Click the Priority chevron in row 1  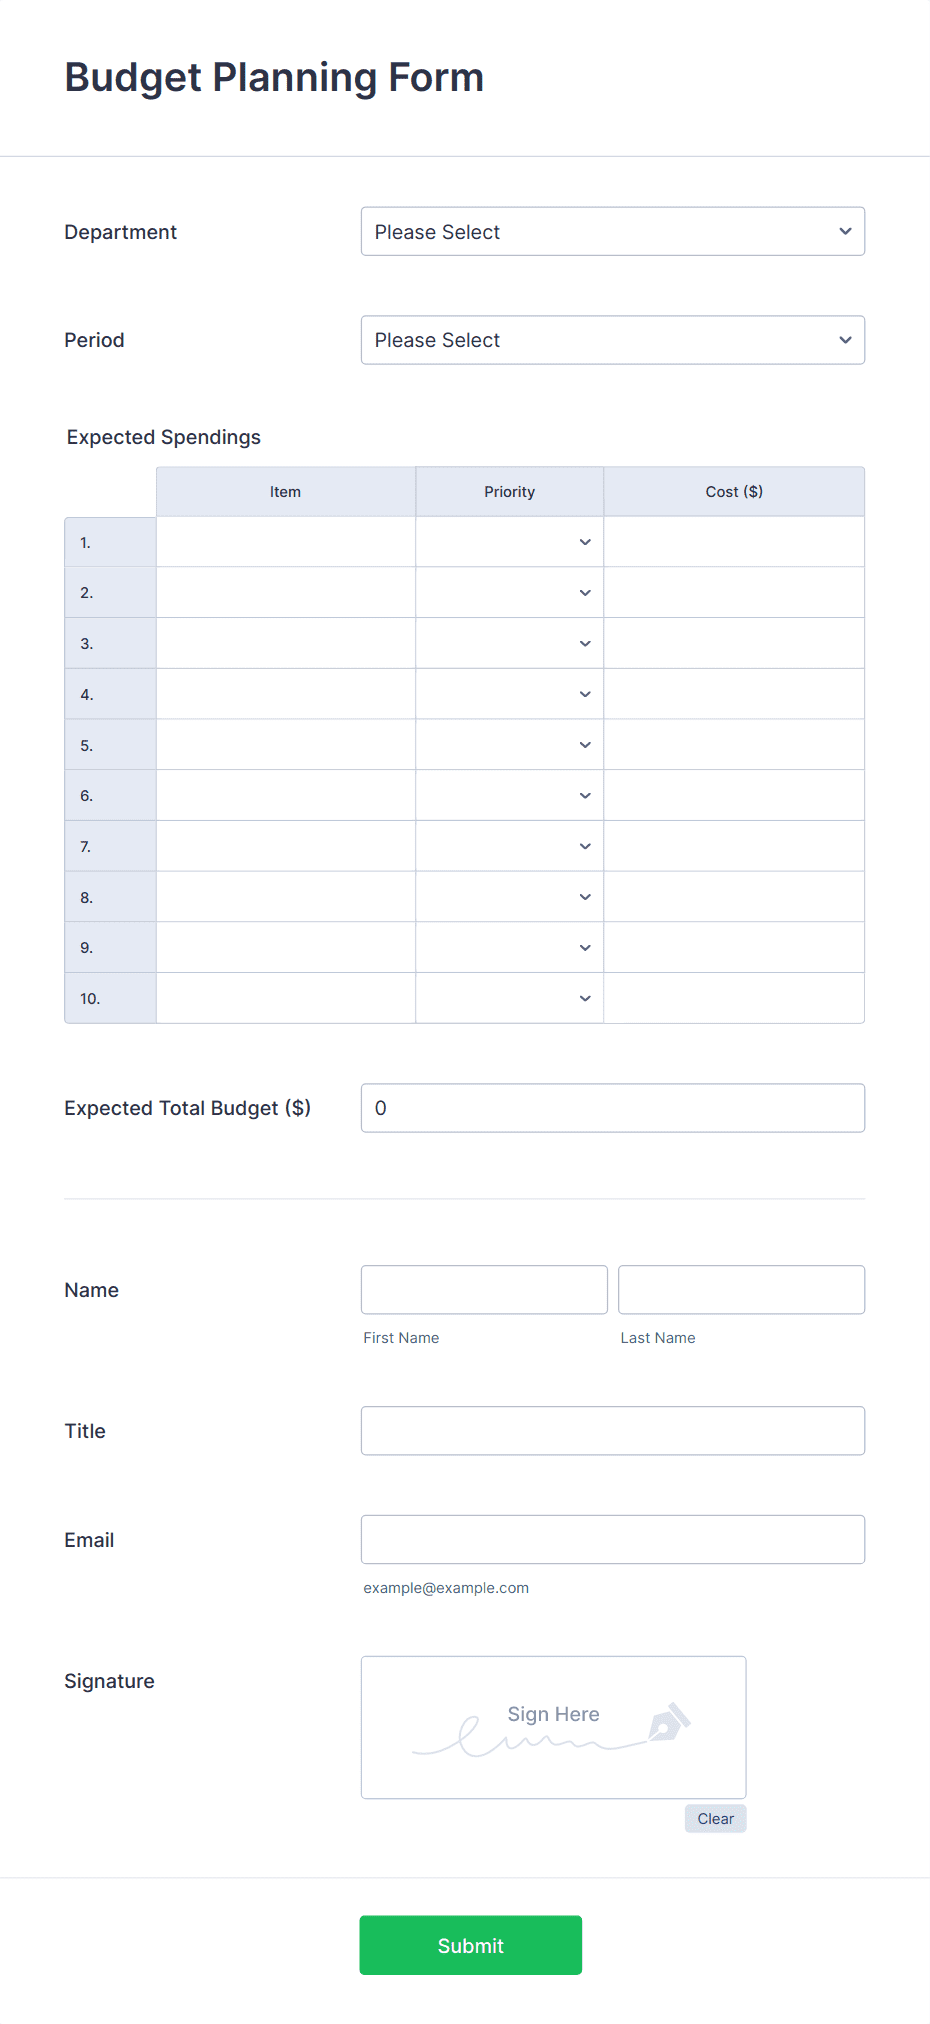pos(585,541)
